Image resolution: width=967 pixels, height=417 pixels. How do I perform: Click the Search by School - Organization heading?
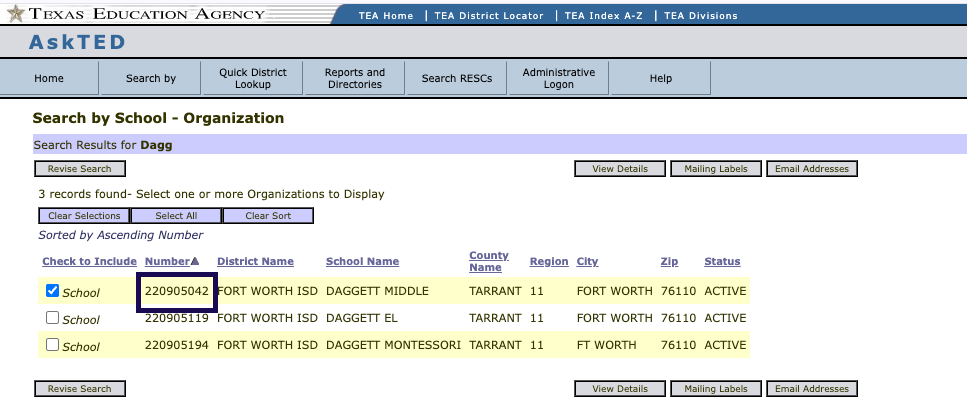(x=158, y=118)
